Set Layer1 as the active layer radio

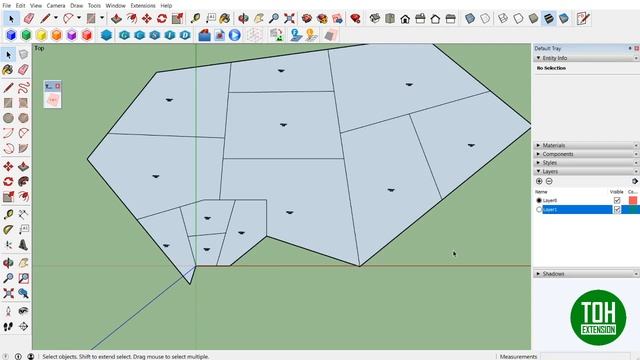point(539,209)
